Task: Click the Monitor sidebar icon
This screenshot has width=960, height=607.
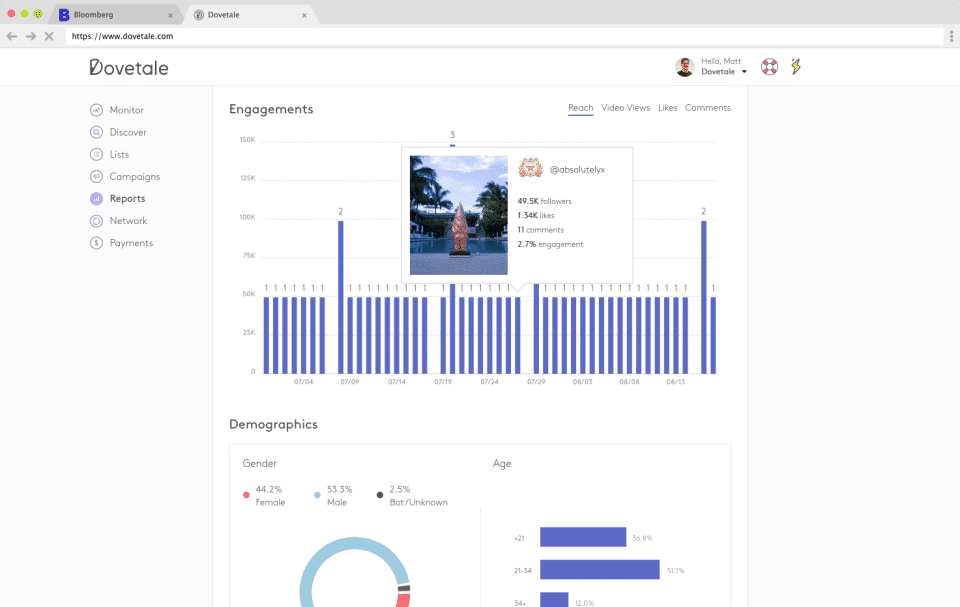Action: 96,110
